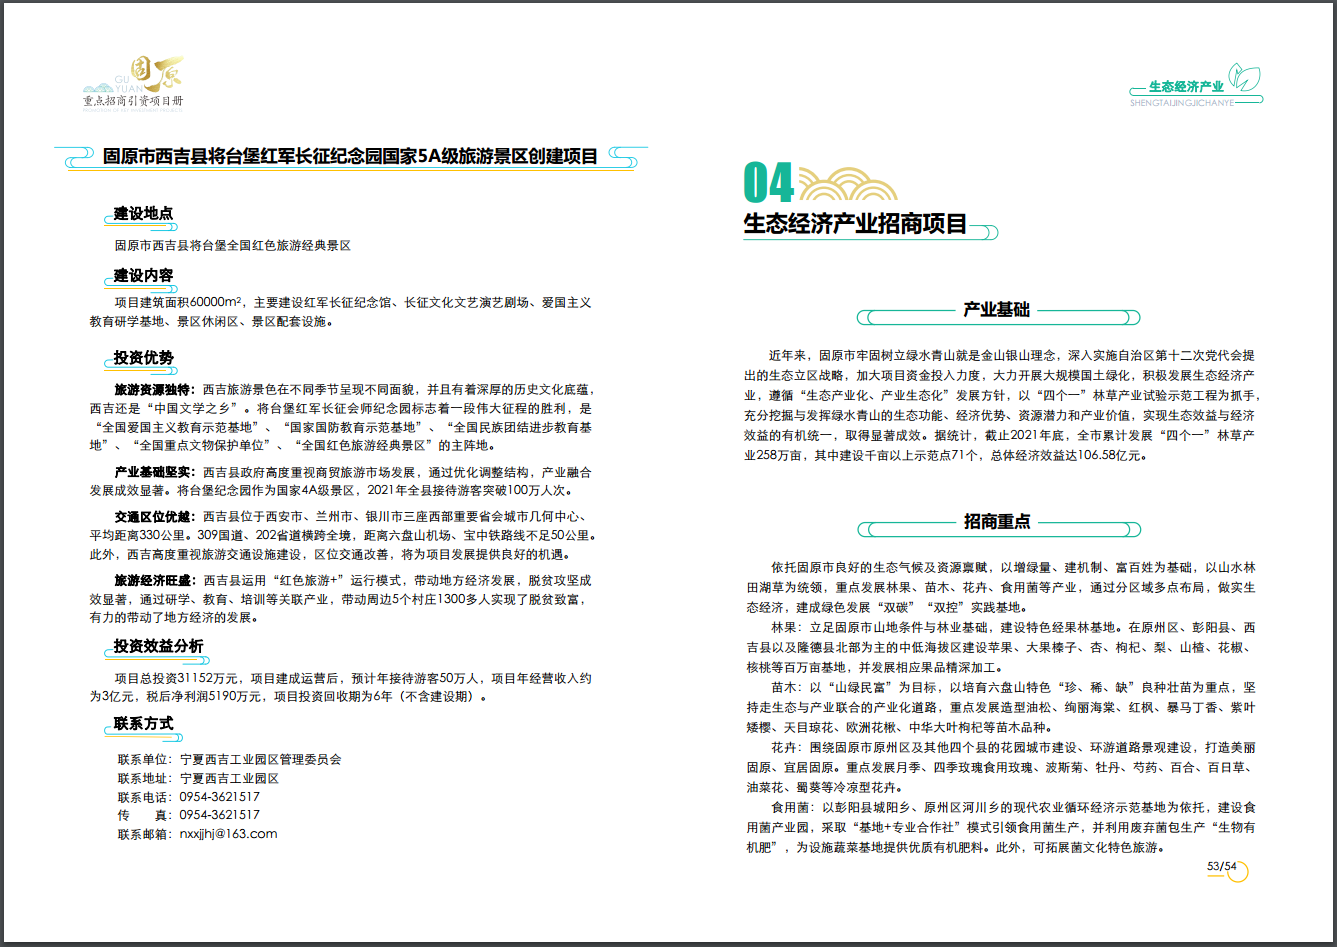1337x947 pixels.
Task: Click the email address nxxjjhj@163.com
Action: [x=228, y=834]
